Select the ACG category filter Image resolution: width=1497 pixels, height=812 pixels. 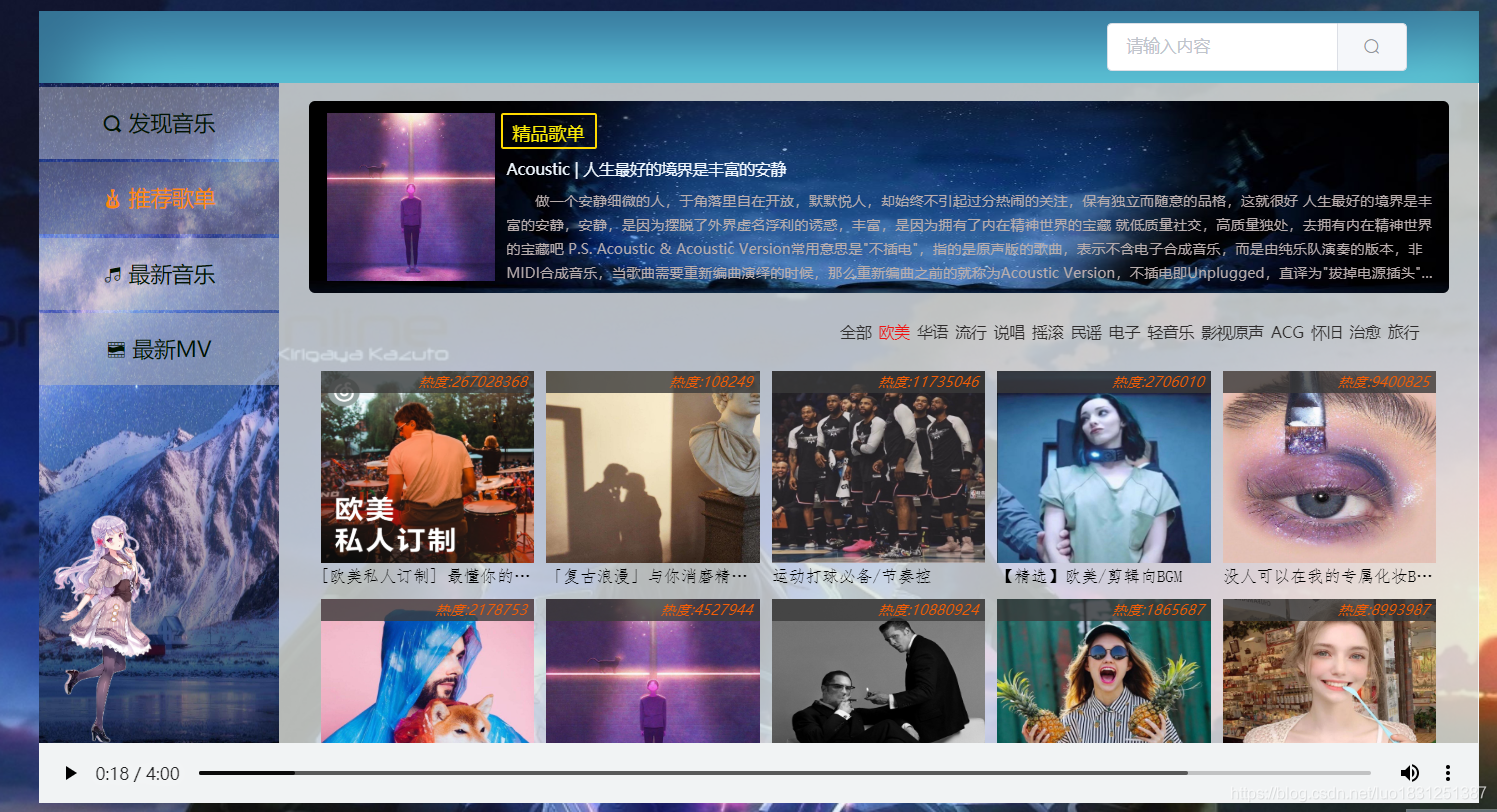1287,332
